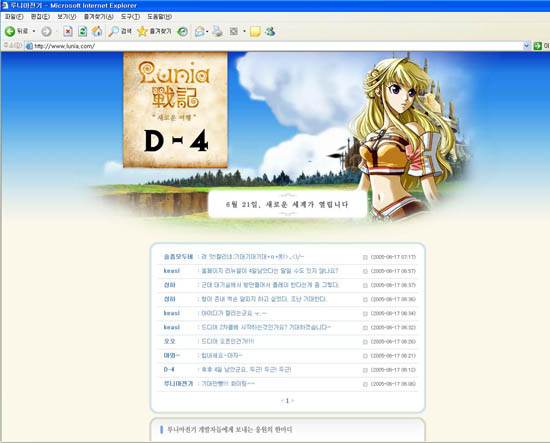Click the address field showing www.lunia.com

pyautogui.click(x=274, y=46)
